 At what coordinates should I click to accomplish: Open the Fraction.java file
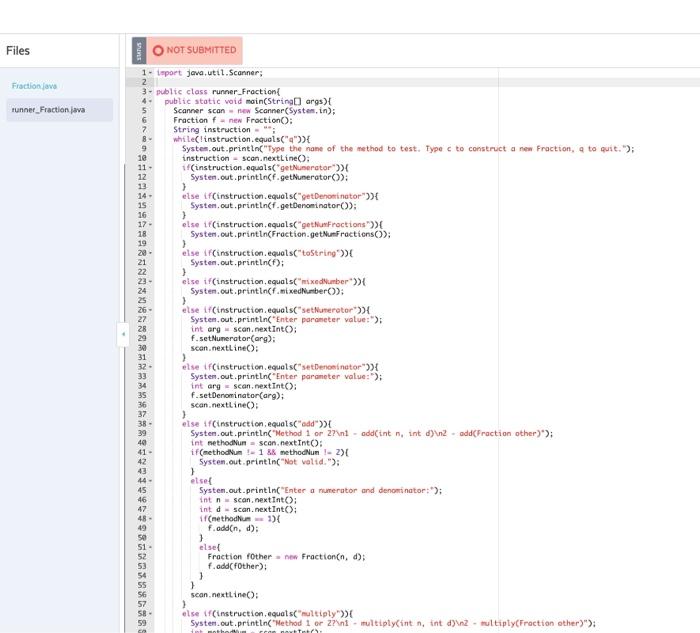[x=34, y=86]
